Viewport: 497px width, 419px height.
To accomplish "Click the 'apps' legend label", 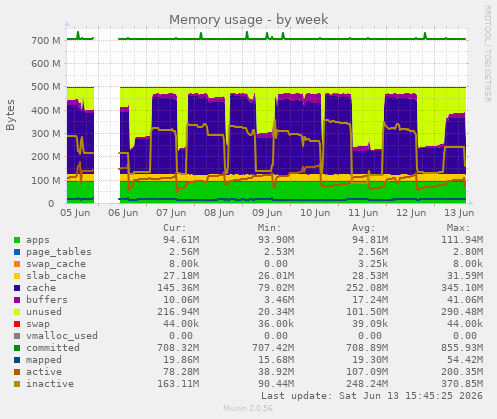I will (x=38, y=240).
